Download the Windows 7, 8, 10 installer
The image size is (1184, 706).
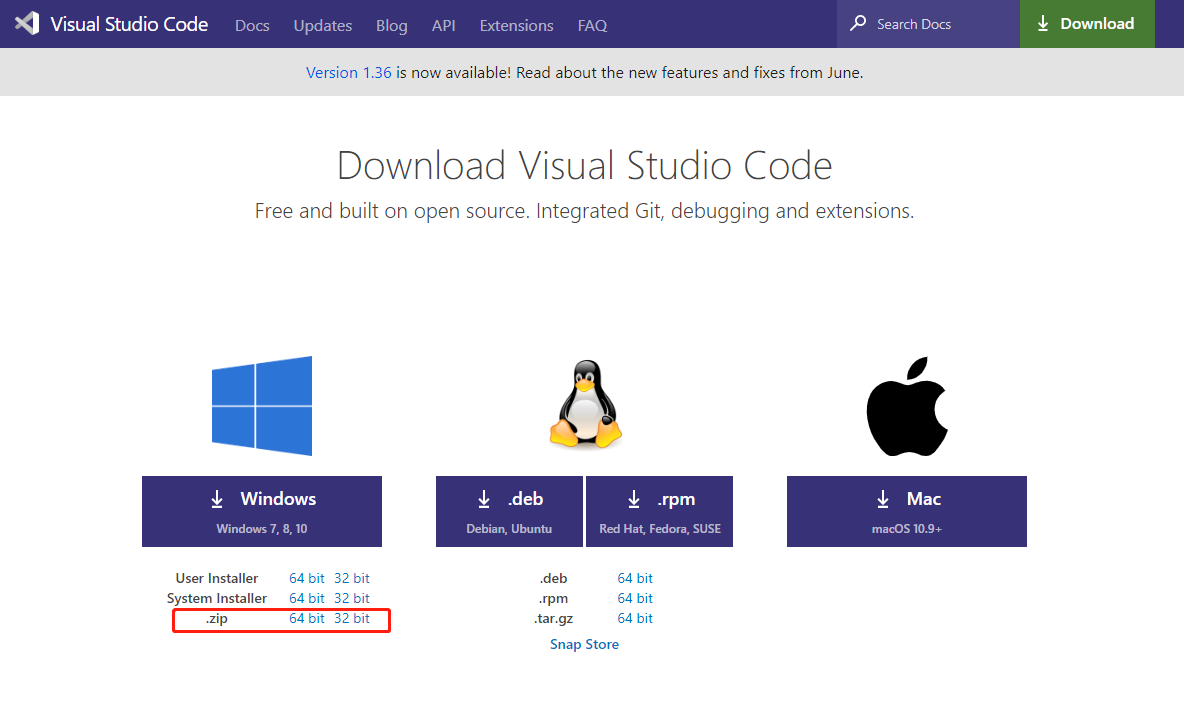click(262, 511)
